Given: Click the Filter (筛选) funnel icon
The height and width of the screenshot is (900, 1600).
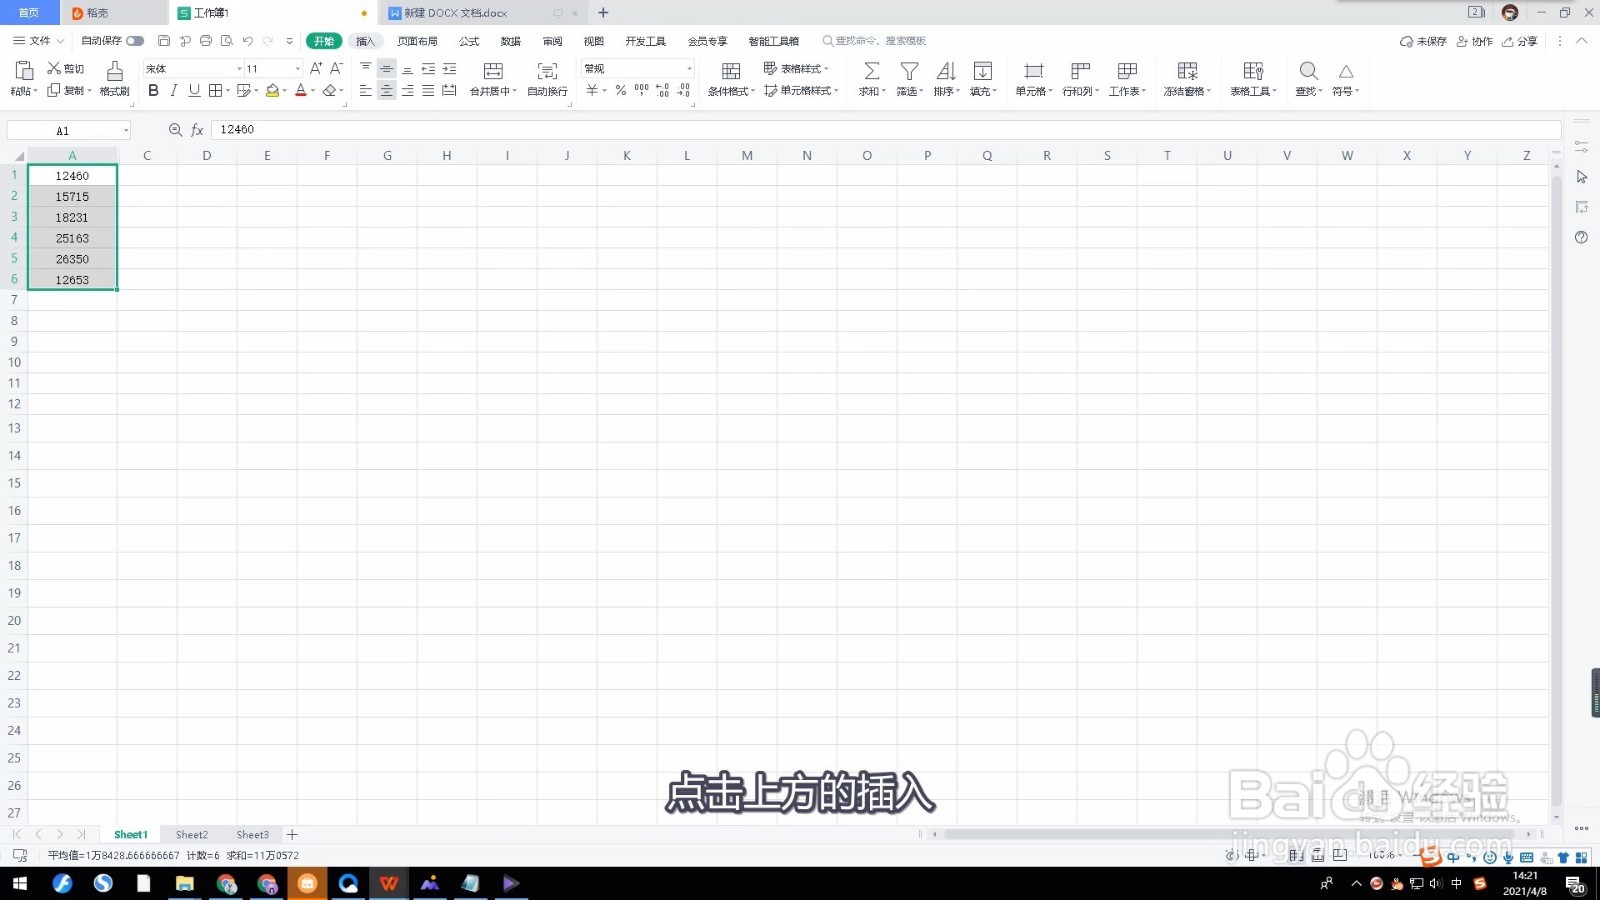Looking at the screenshot, I should (x=909, y=70).
